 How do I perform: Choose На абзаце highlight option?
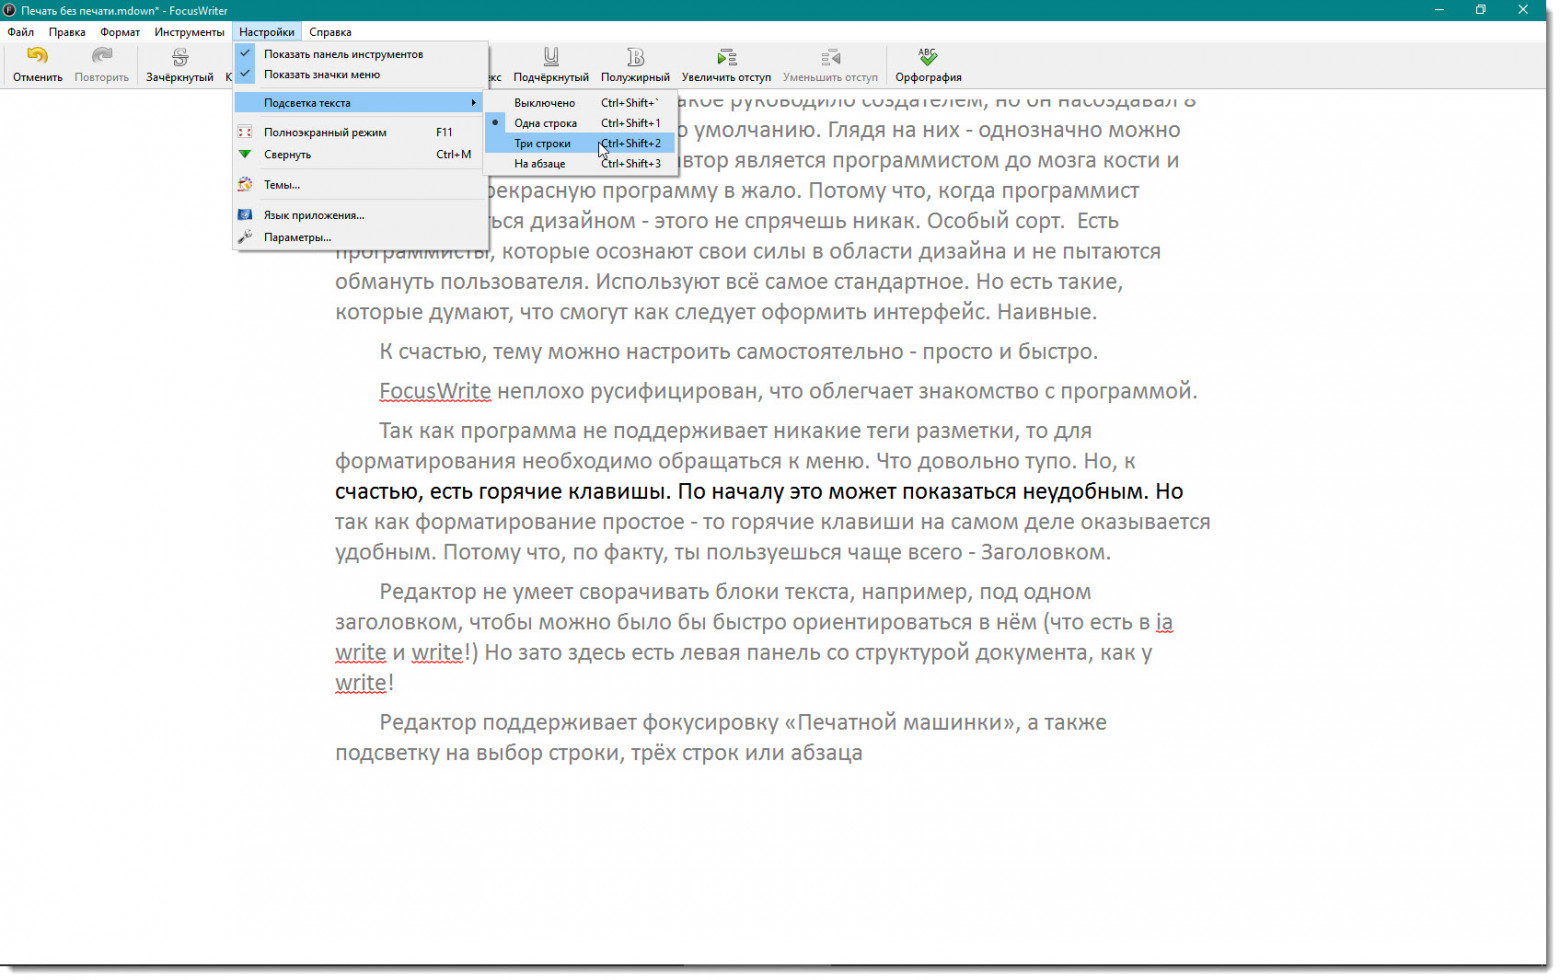point(540,163)
